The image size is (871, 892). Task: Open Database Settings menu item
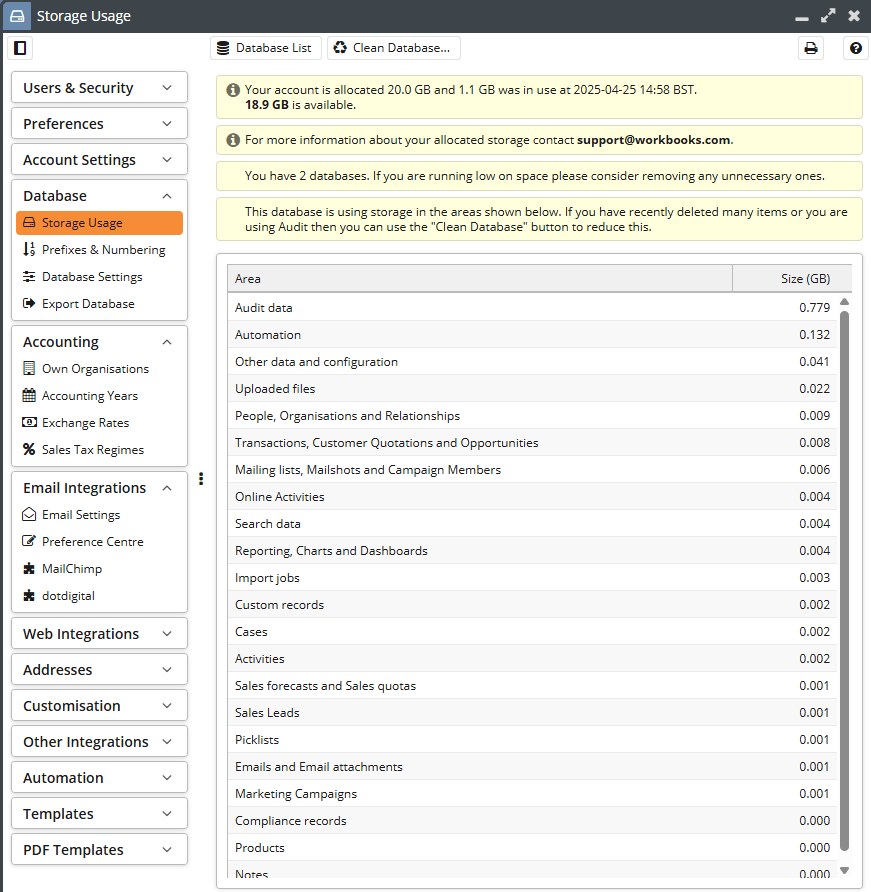point(100,276)
